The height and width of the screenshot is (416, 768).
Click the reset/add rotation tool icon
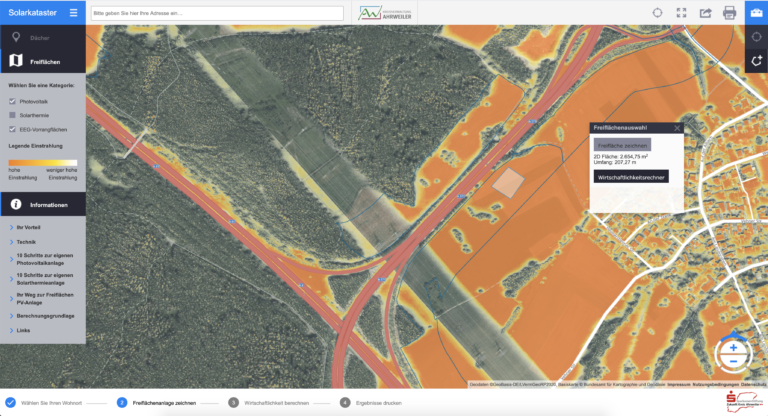pos(756,61)
